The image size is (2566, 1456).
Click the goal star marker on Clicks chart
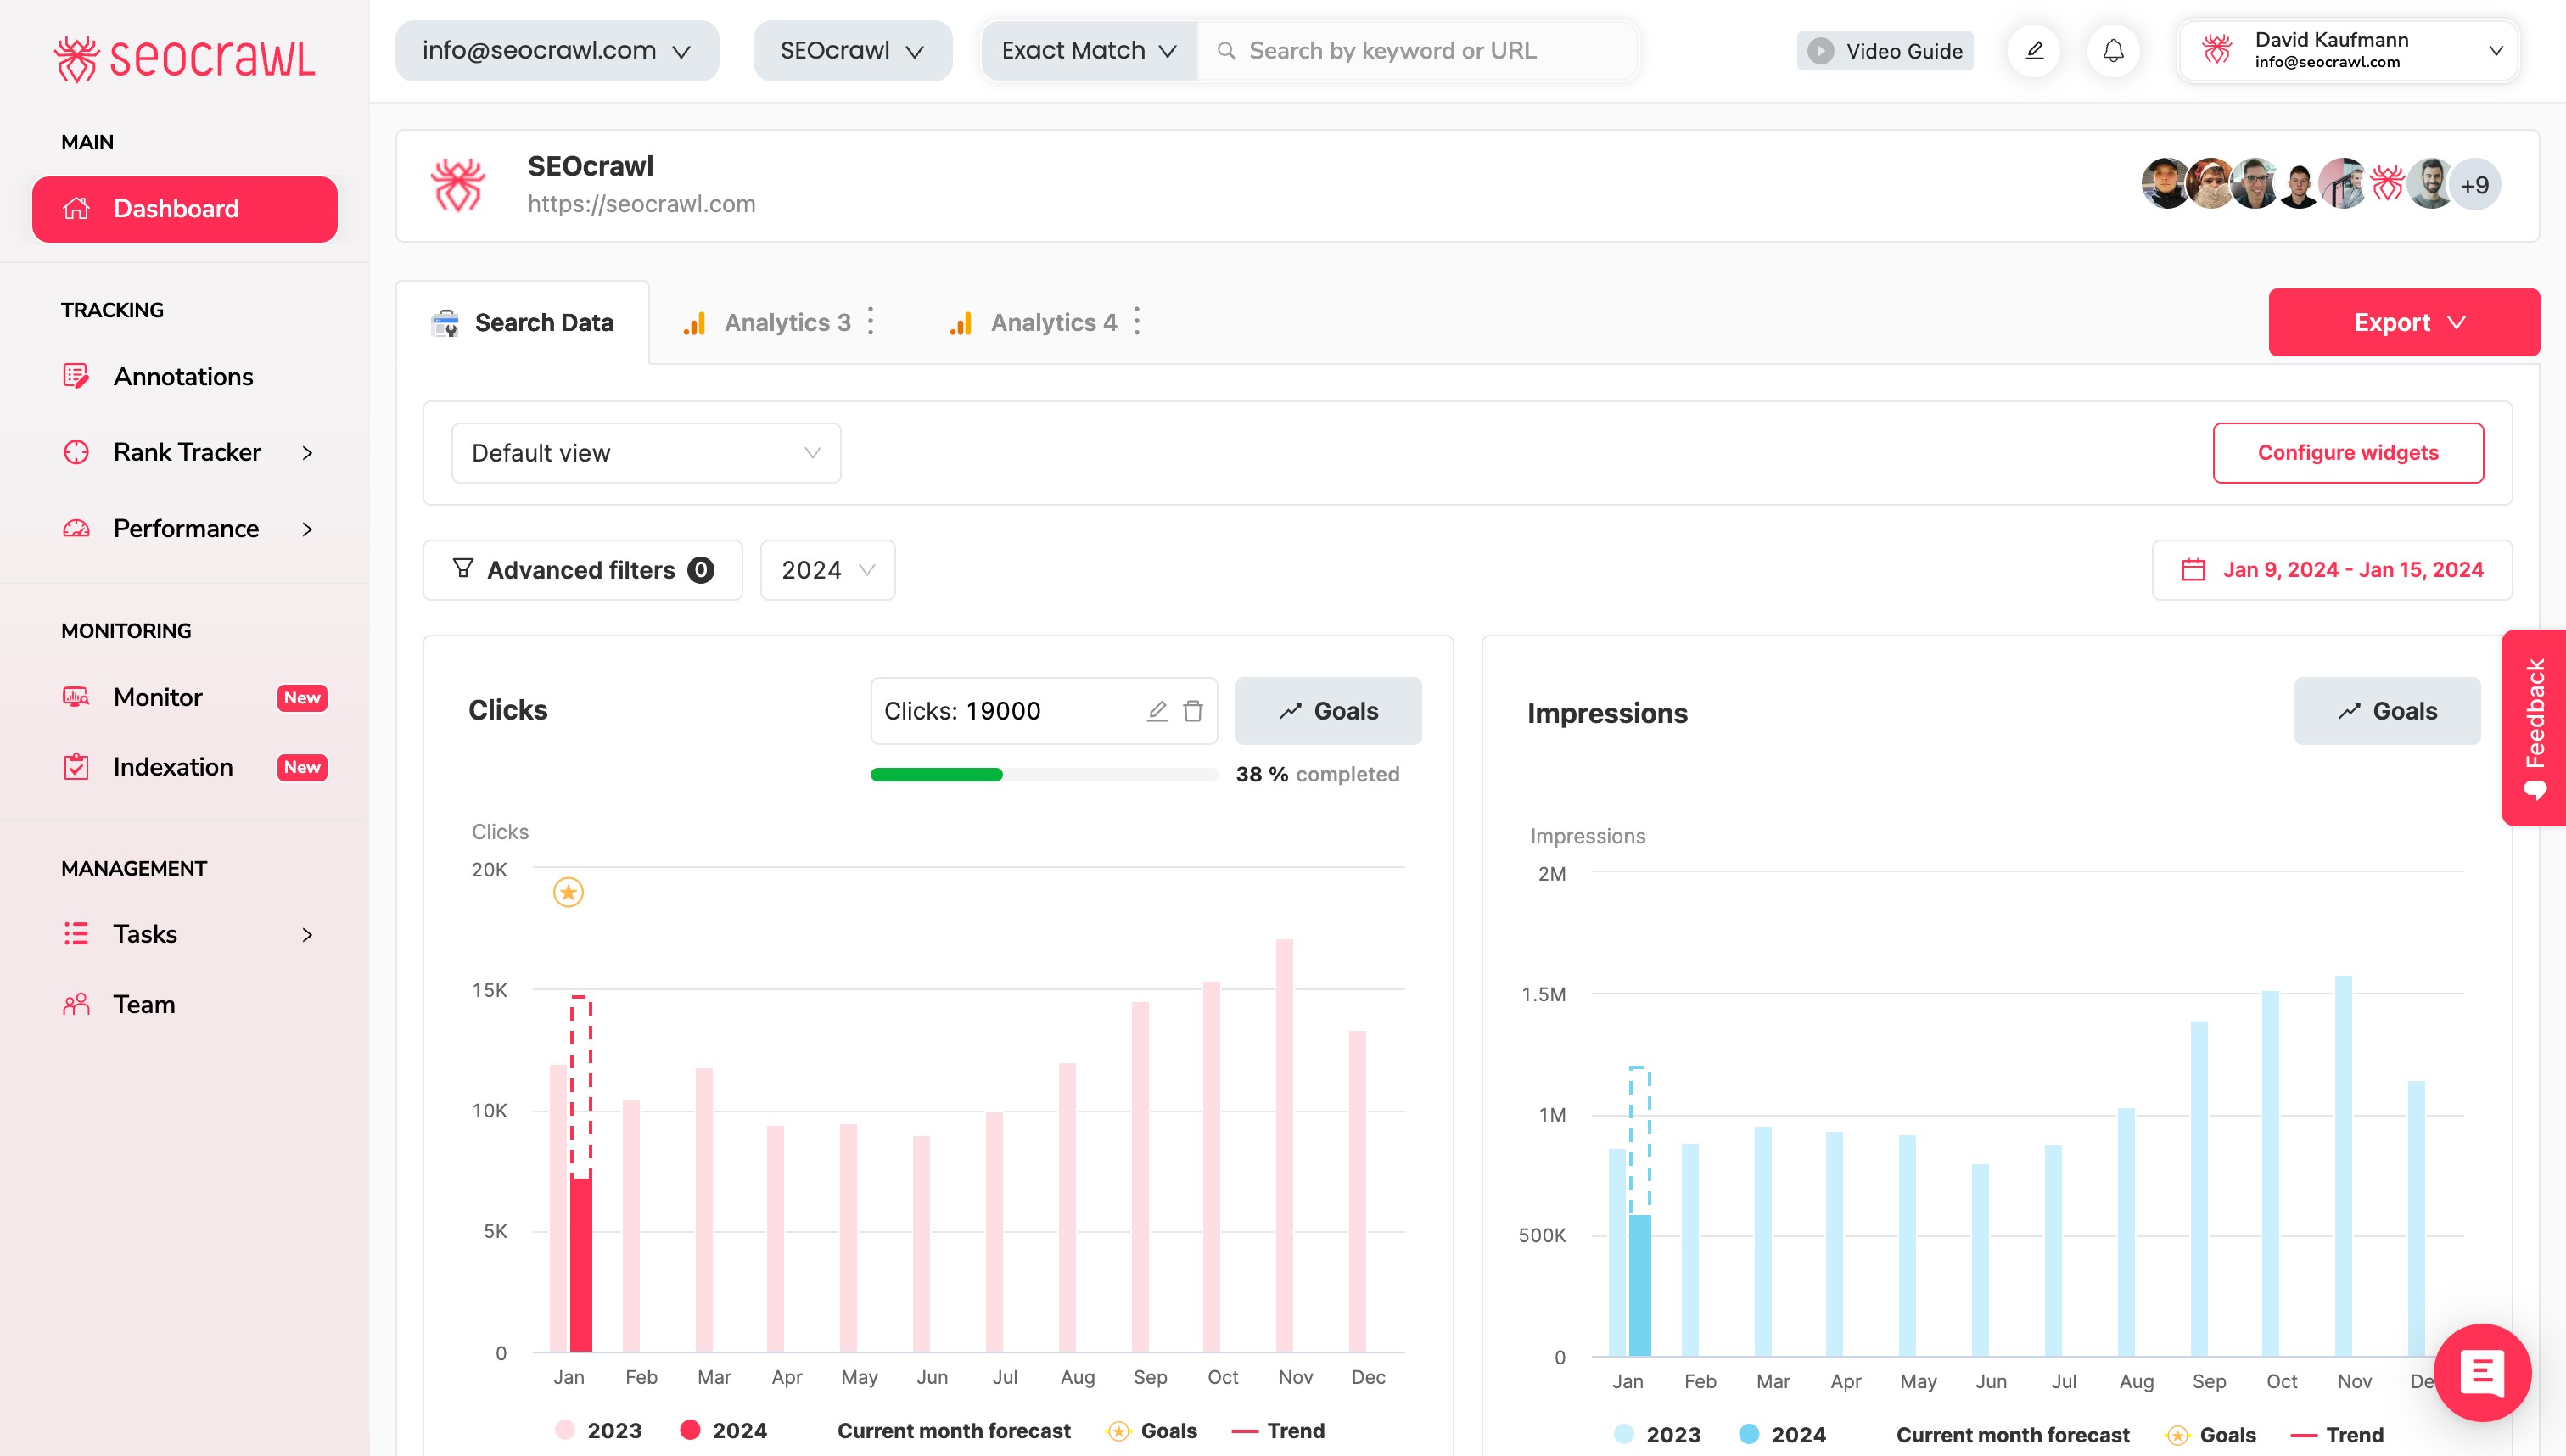pos(568,892)
